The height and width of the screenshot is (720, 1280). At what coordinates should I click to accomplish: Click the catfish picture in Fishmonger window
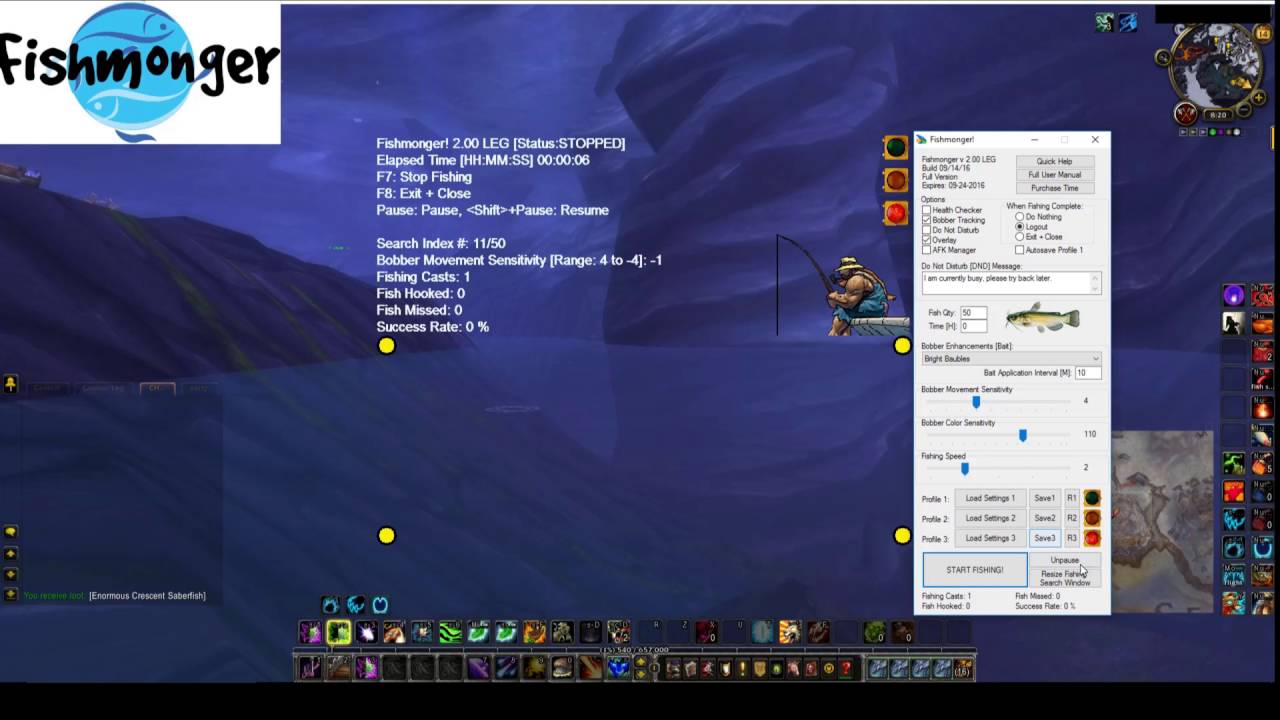coord(1043,318)
